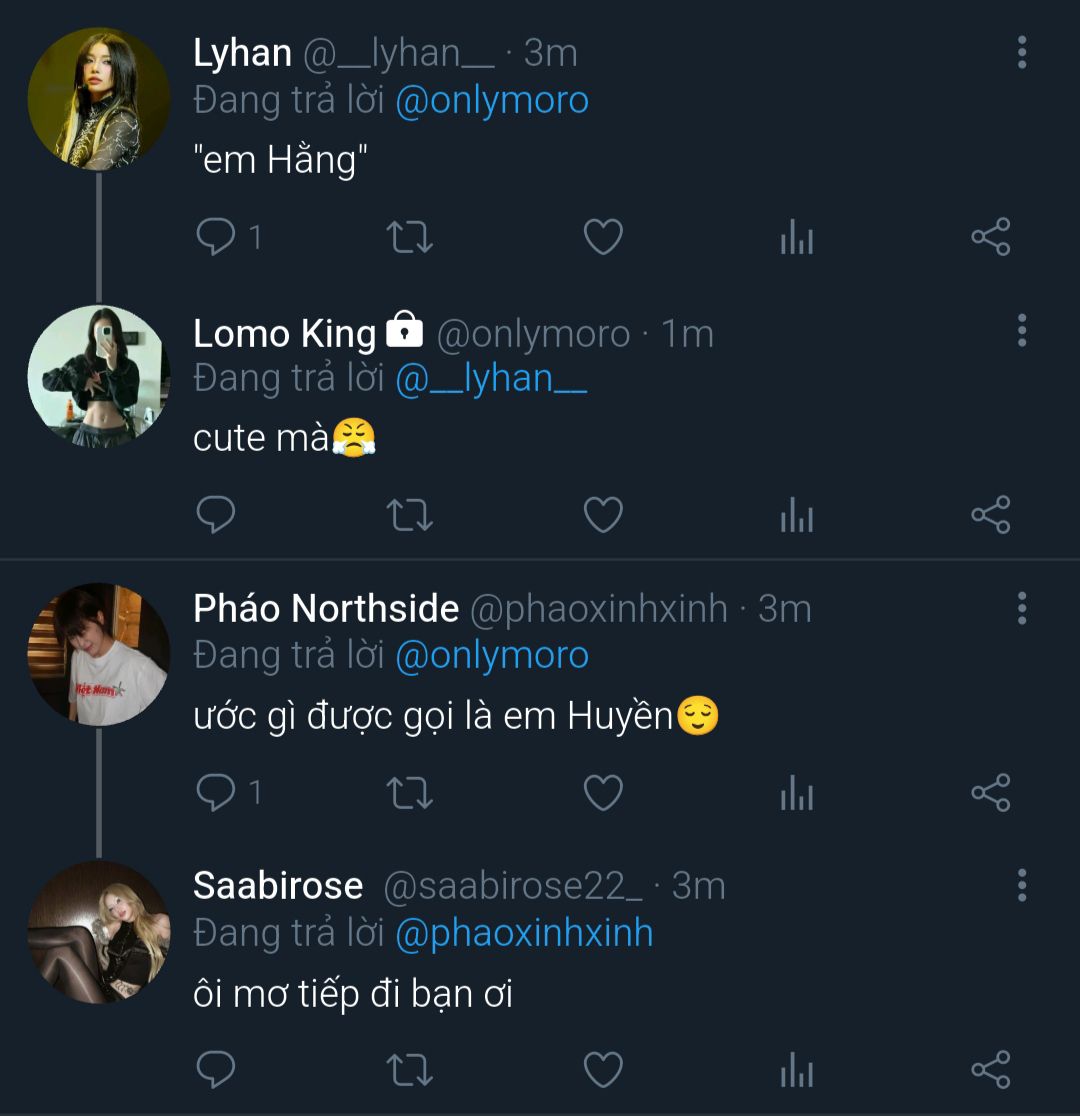View analytics on Pháo Northside's tweet
Image resolution: width=1080 pixels, height=1116 pixels.
pyautogui.click(x=796, y=794)
